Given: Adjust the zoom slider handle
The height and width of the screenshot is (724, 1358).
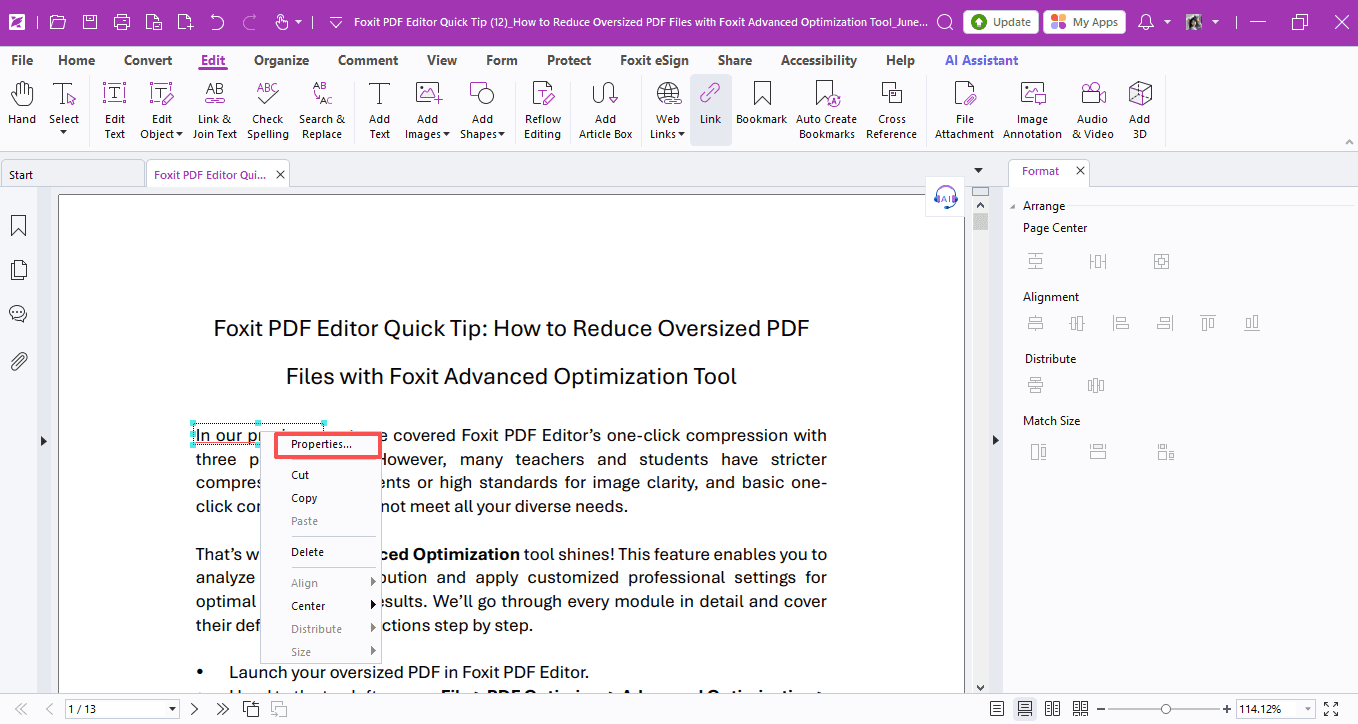Looking at the screenshot, I should pos(1165,709).
